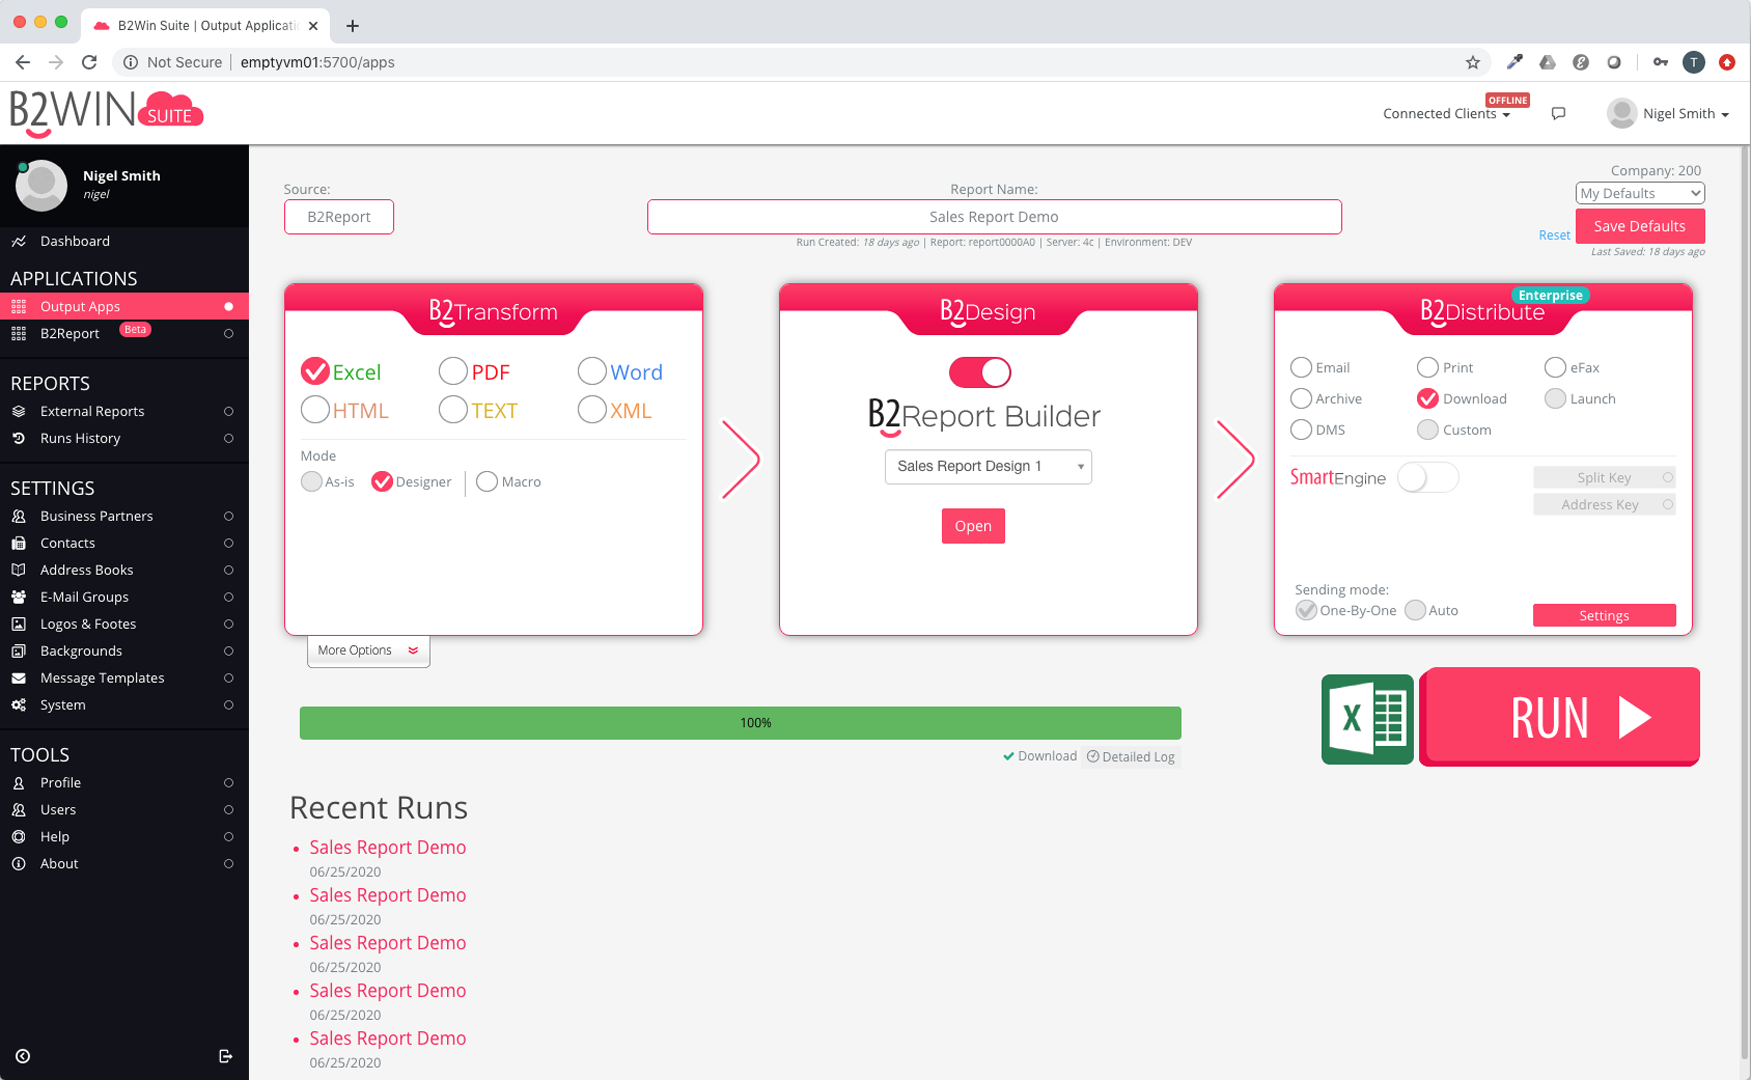Click the Runs History clock icon
The width and height of the screenshot is (1751, 1080).
pos(19,438)
